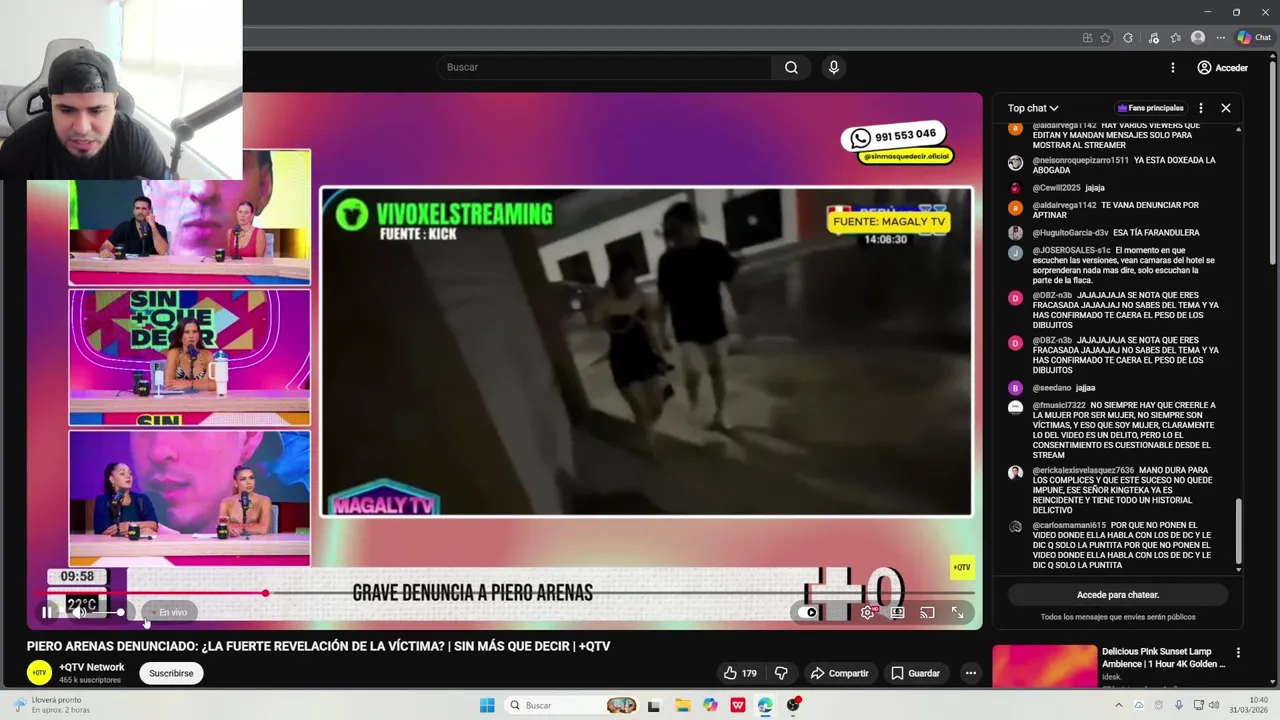Image resolution: width=1280 pixels, height=720 pixels.
Task: Subscribe to +QTV Network
Action: (x=171, y=673)
